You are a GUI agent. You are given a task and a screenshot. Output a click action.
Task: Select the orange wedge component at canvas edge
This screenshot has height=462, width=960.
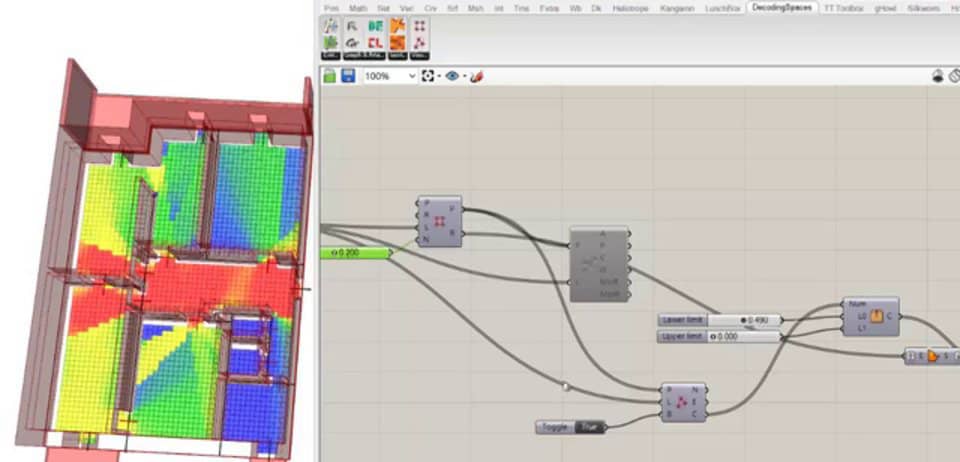(932, 356)
